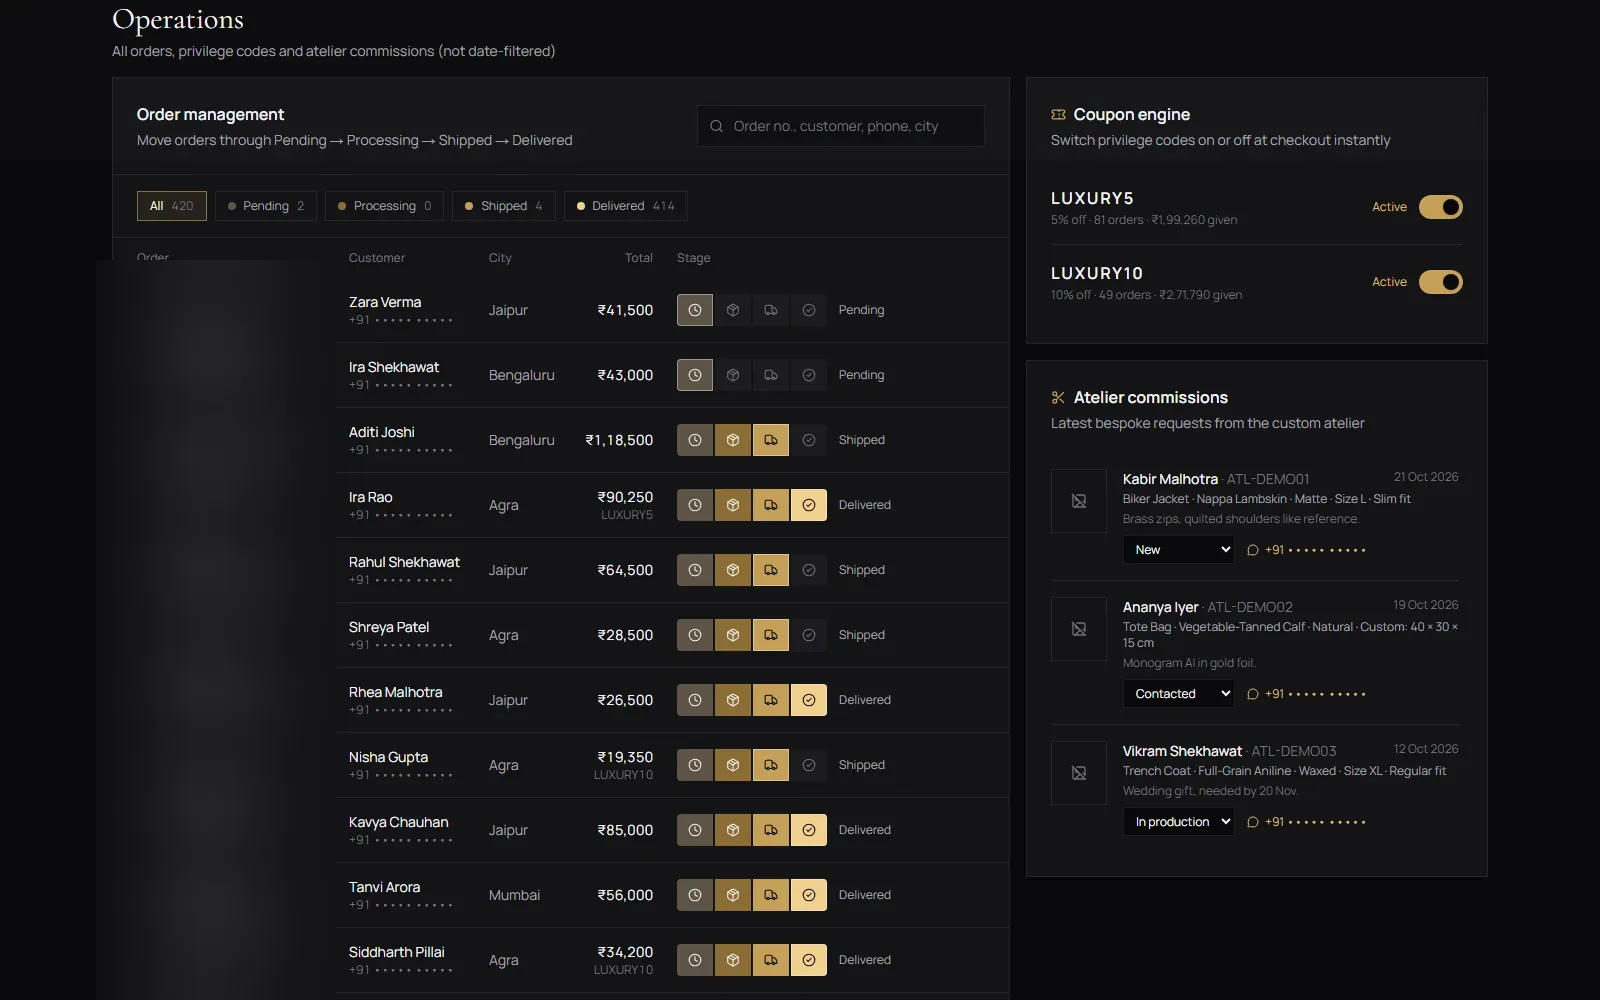This screenshot has width=1600, height=1000.
Task: Click the Mumbai city cell for Tanvi Arora
Action: coord(514,895)
